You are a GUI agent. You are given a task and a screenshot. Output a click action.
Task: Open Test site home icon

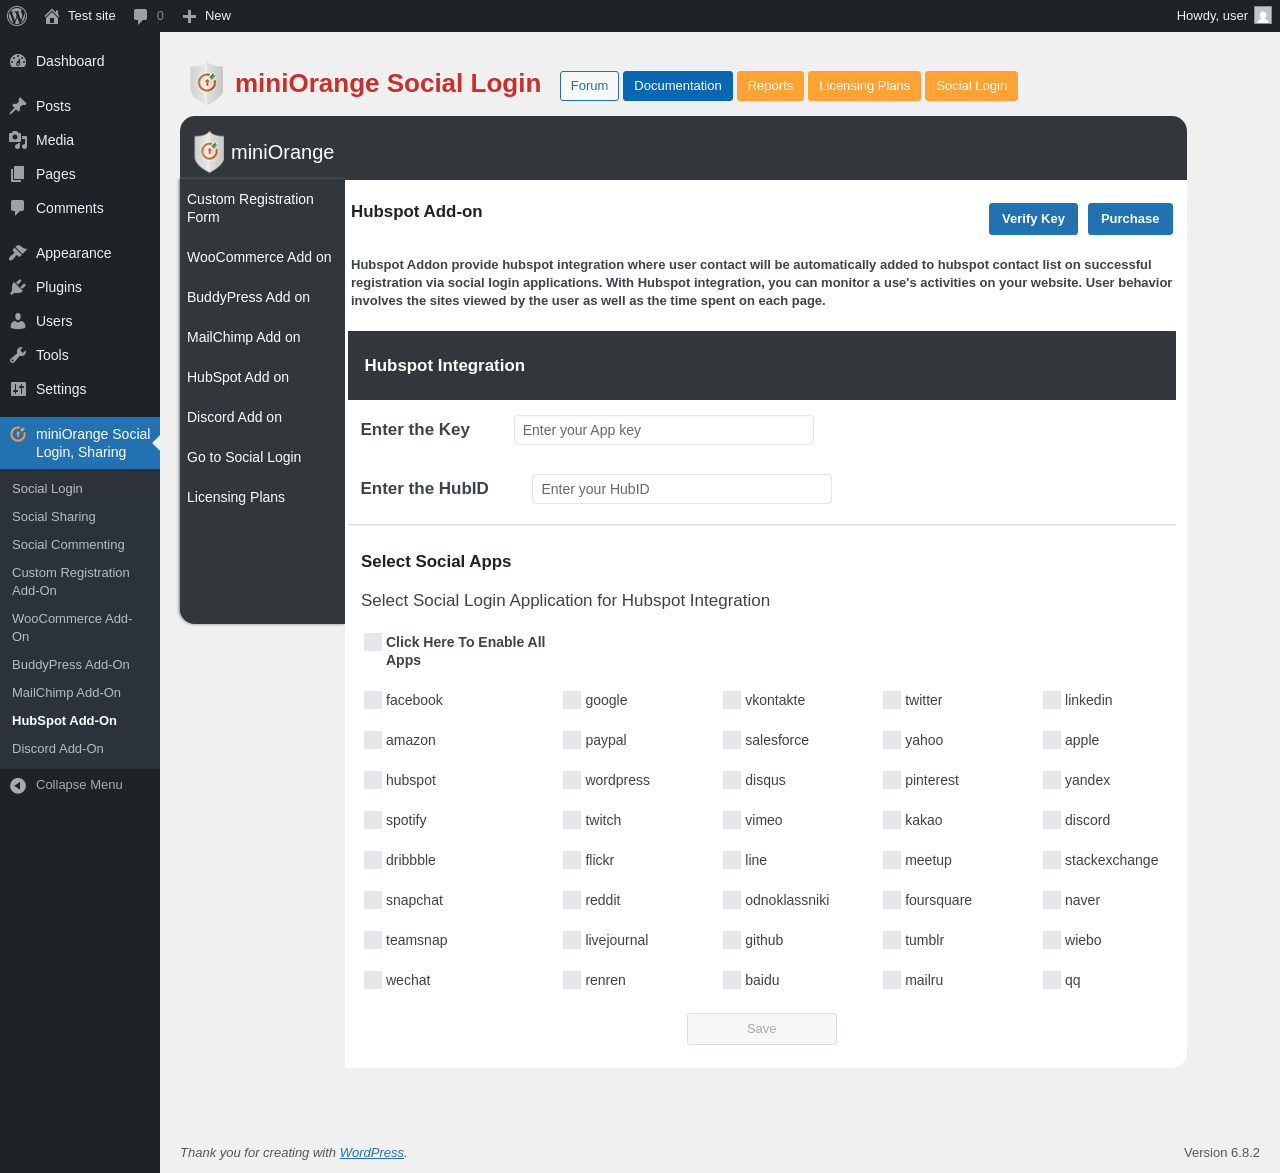52,16
